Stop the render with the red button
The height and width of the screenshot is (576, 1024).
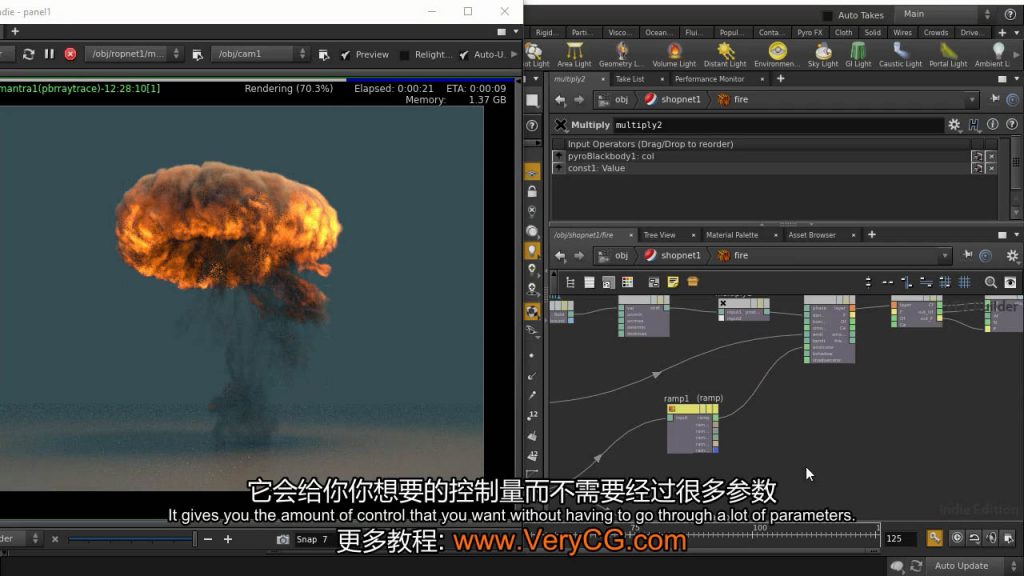70,54
